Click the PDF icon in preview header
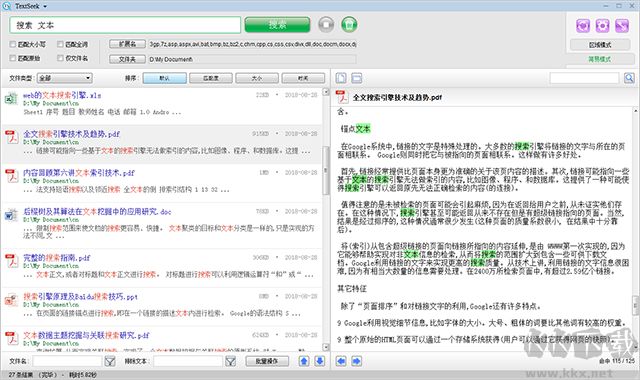Screen dimensions: 640x380 click(x=342, y=97)
